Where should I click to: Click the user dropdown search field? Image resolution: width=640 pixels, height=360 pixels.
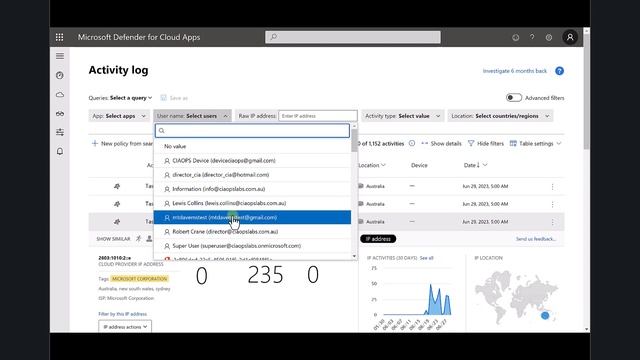[x=252, y=131]
